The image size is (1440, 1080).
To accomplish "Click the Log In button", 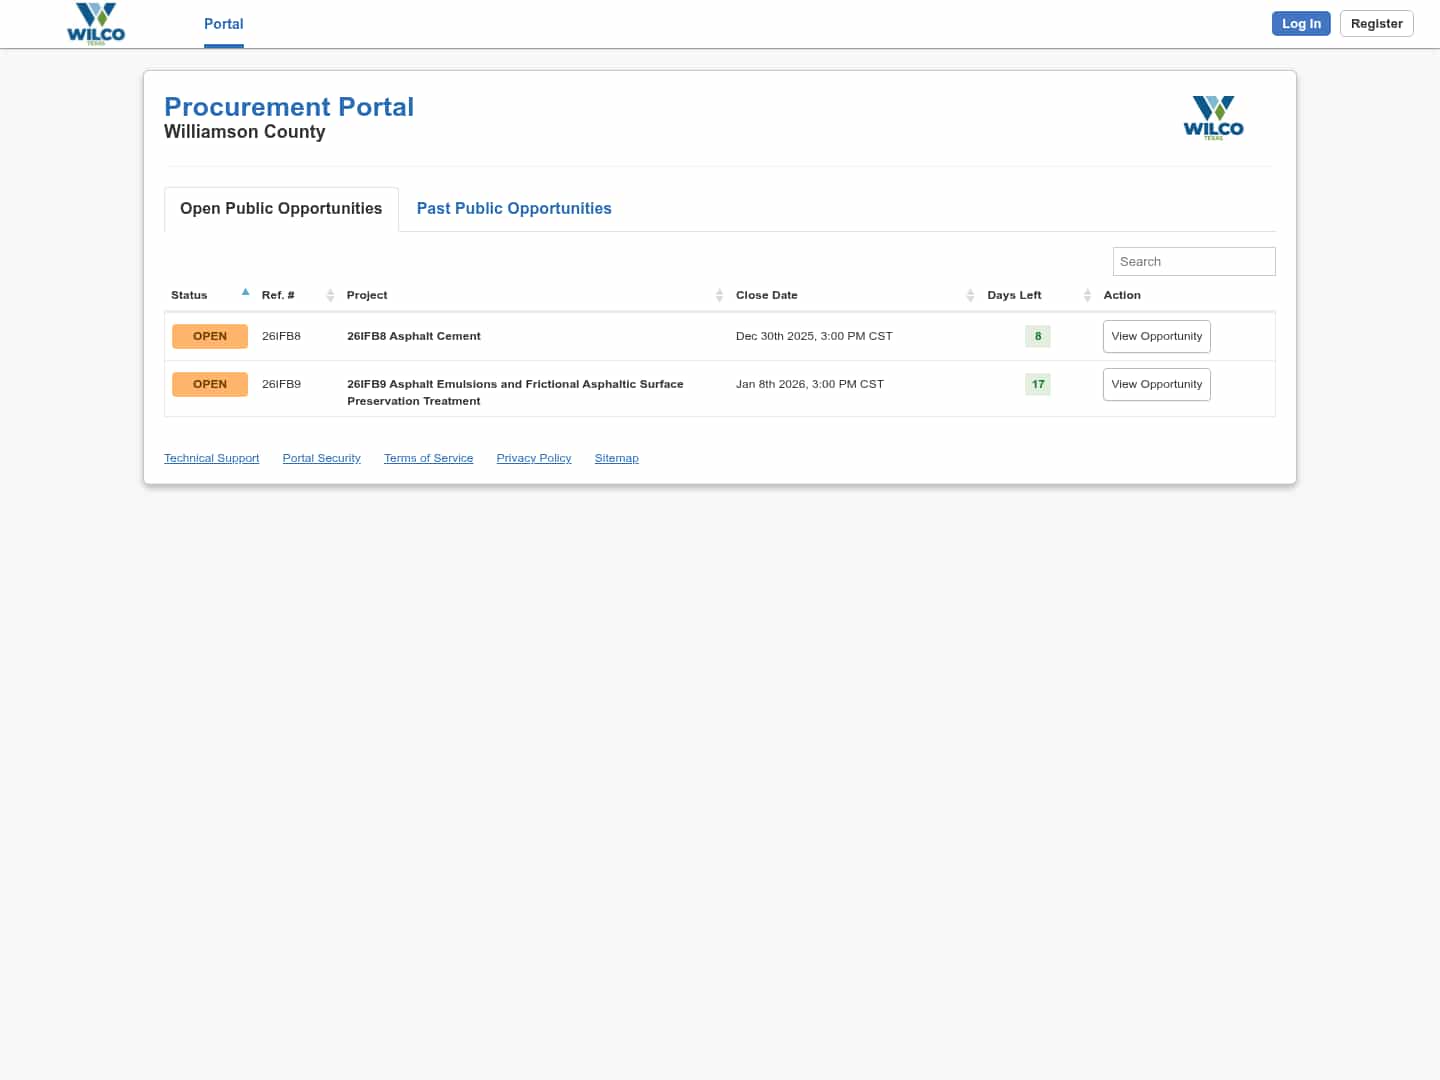I will pyautogui.click(x=1300, y=23).
